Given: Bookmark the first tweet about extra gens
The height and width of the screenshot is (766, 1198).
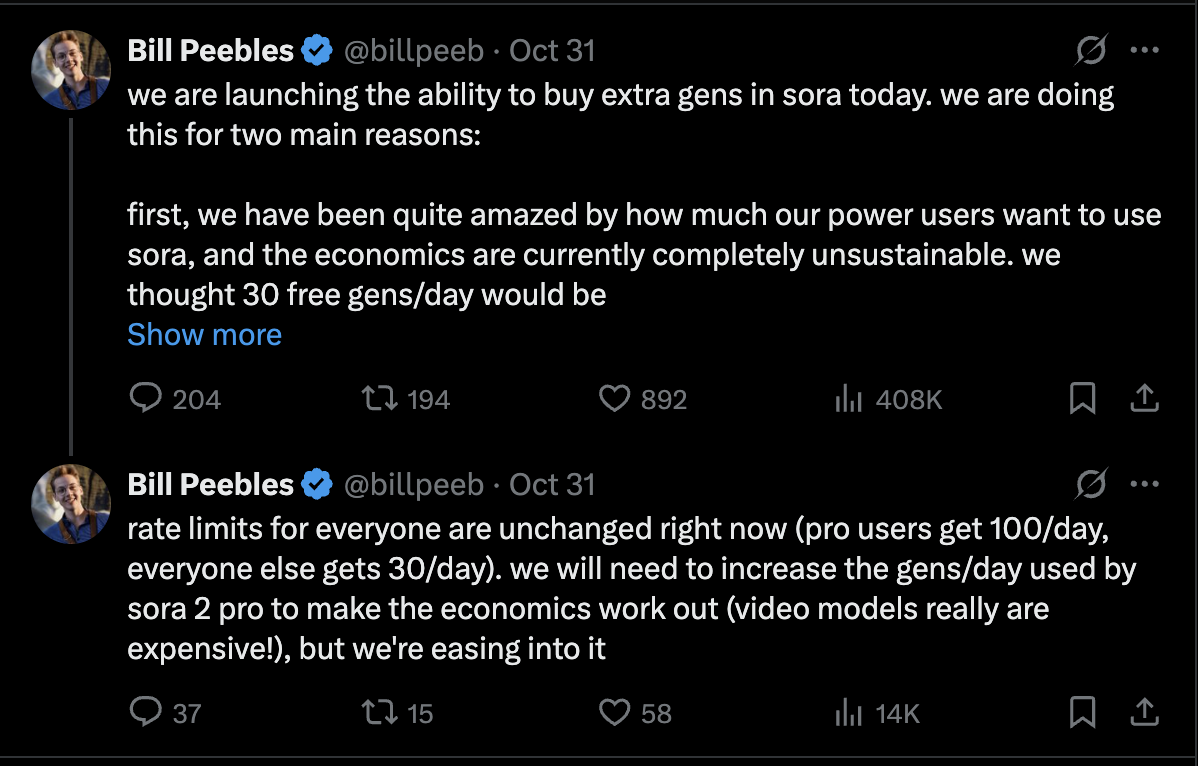Looking at the screenshot, I should 1082,400.
